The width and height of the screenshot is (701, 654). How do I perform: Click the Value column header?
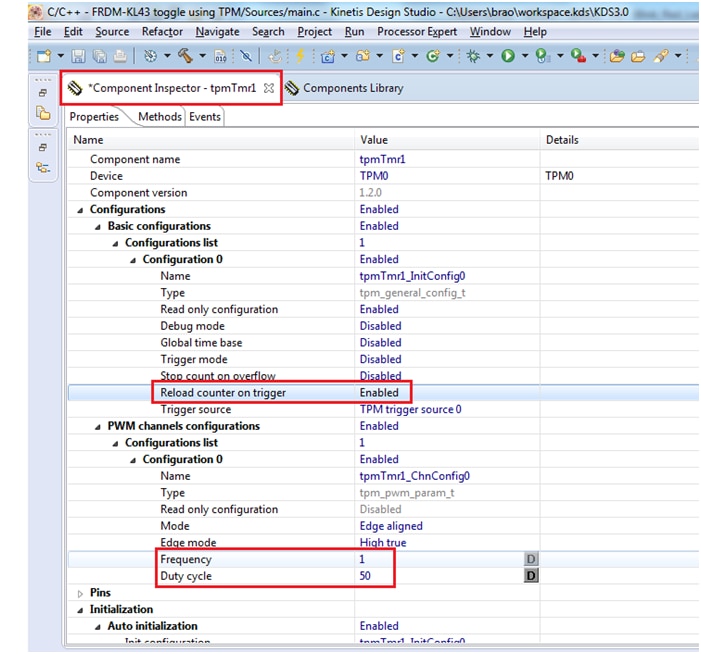point(447,140)
